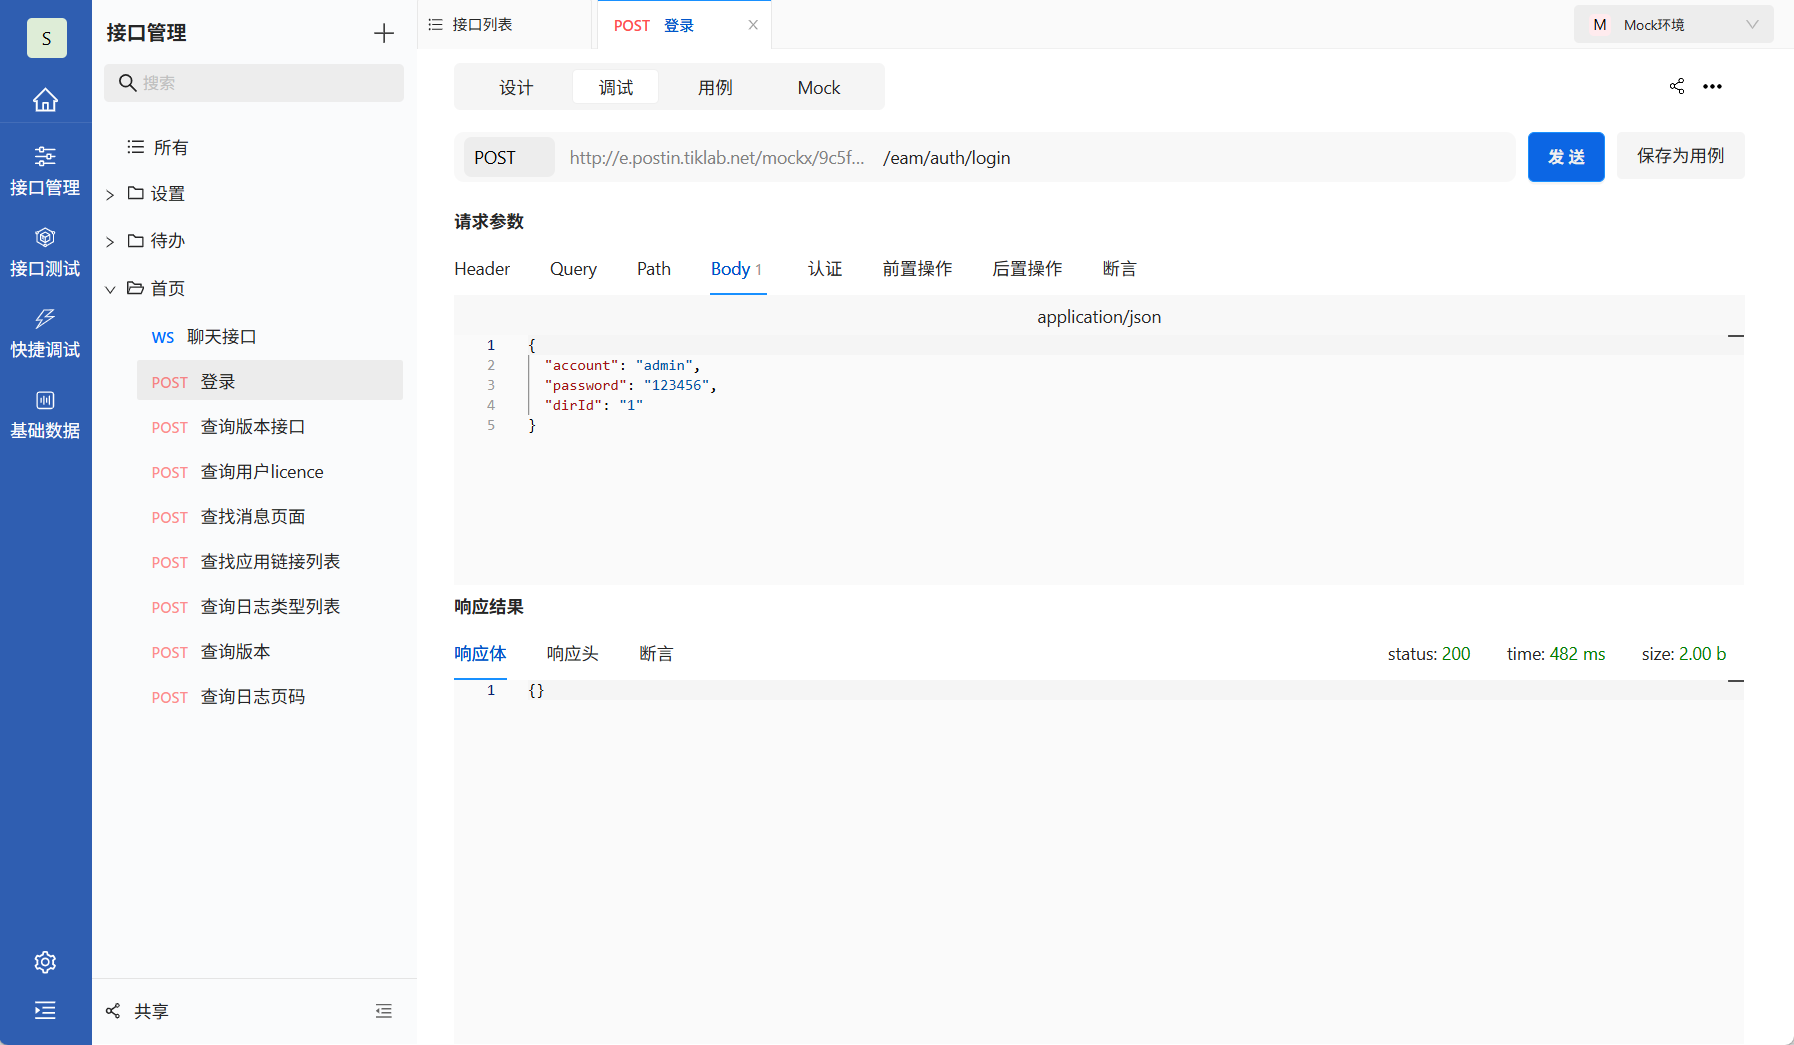1794x1045 pixels.
Task: Open 接口测试 in the sidebar
Action: 45,252
